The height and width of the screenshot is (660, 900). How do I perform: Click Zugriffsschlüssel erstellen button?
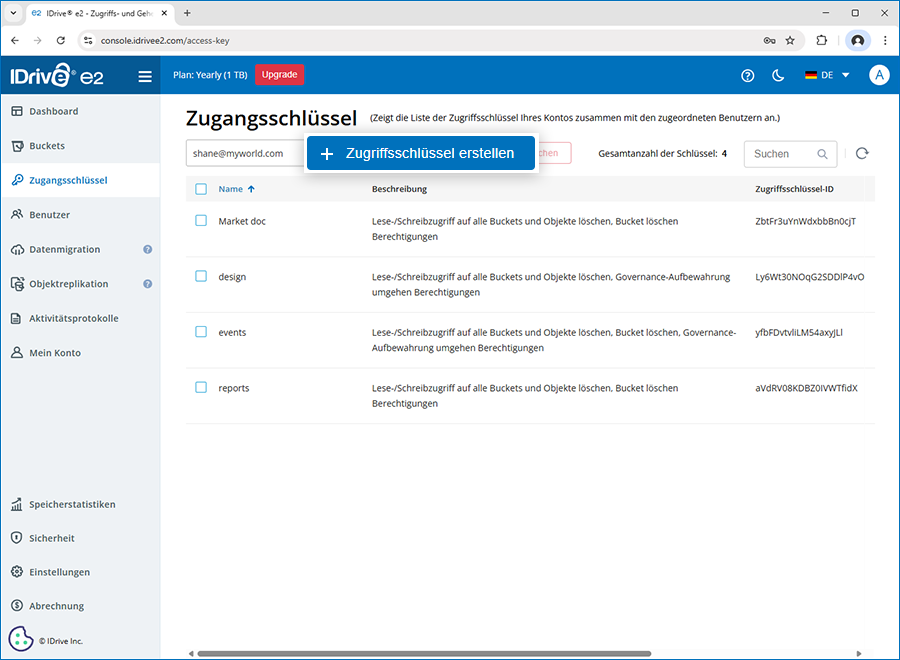tap(421, 153)
